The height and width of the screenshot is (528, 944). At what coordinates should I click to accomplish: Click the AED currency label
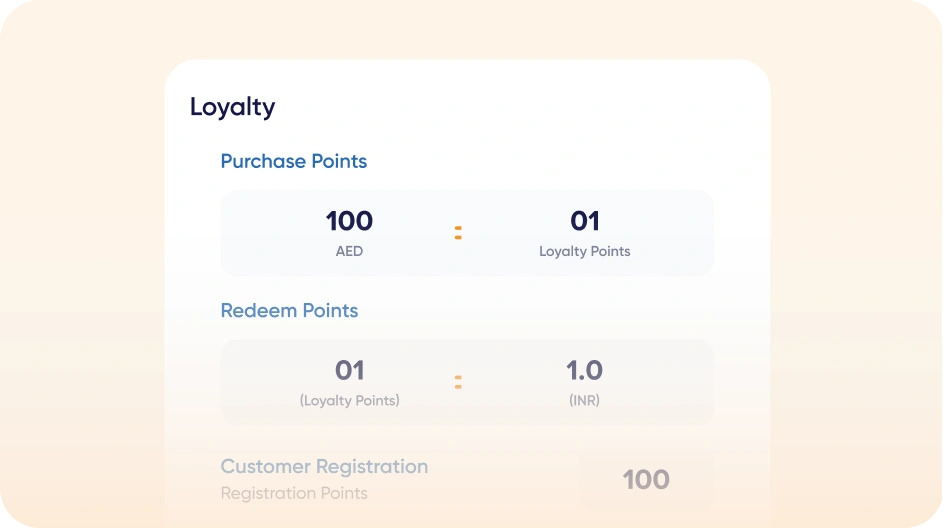tap(349, 251)
